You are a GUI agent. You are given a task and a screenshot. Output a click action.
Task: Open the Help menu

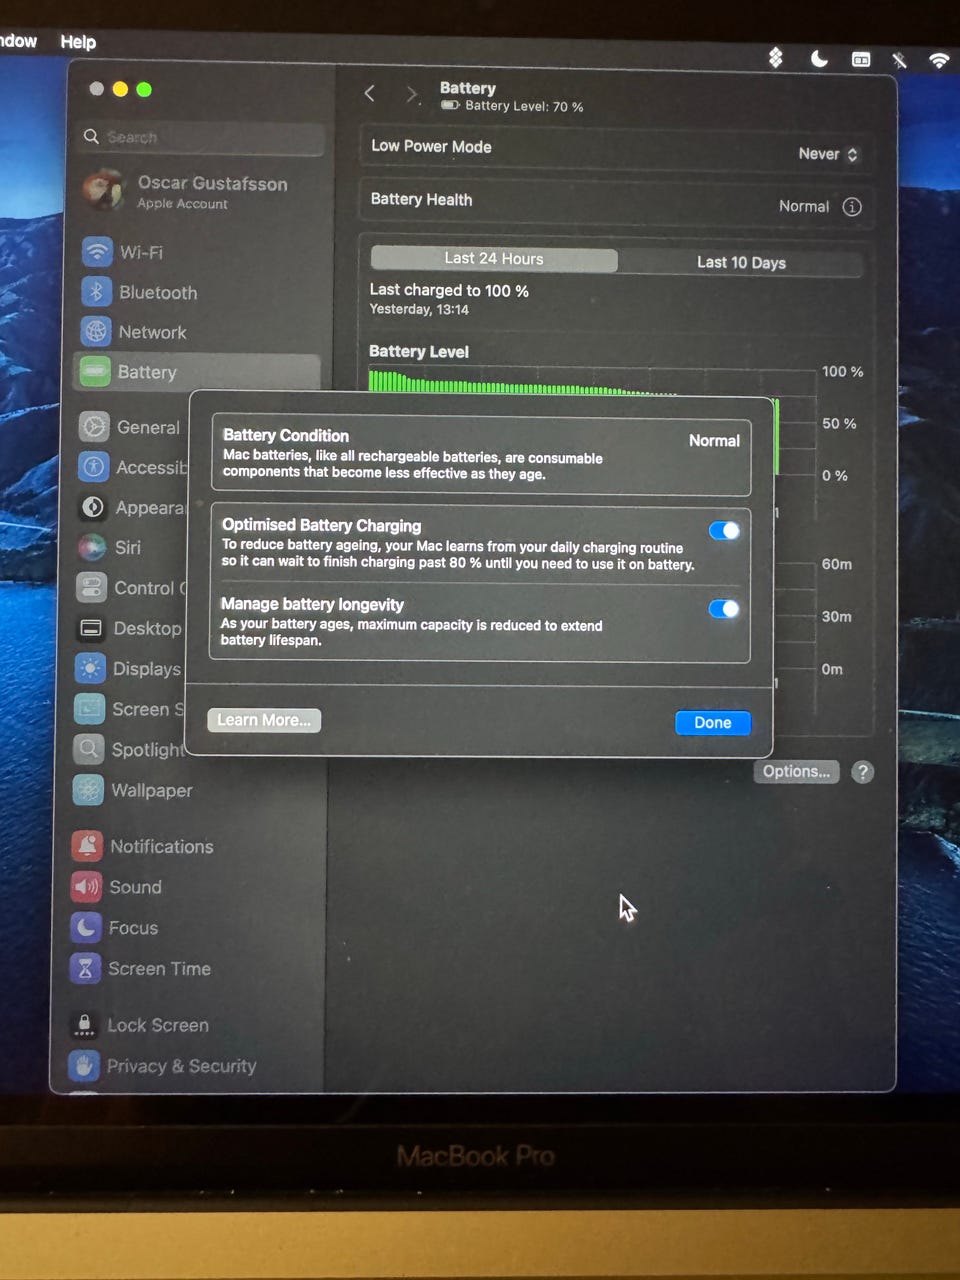click(x=78, y=42)
